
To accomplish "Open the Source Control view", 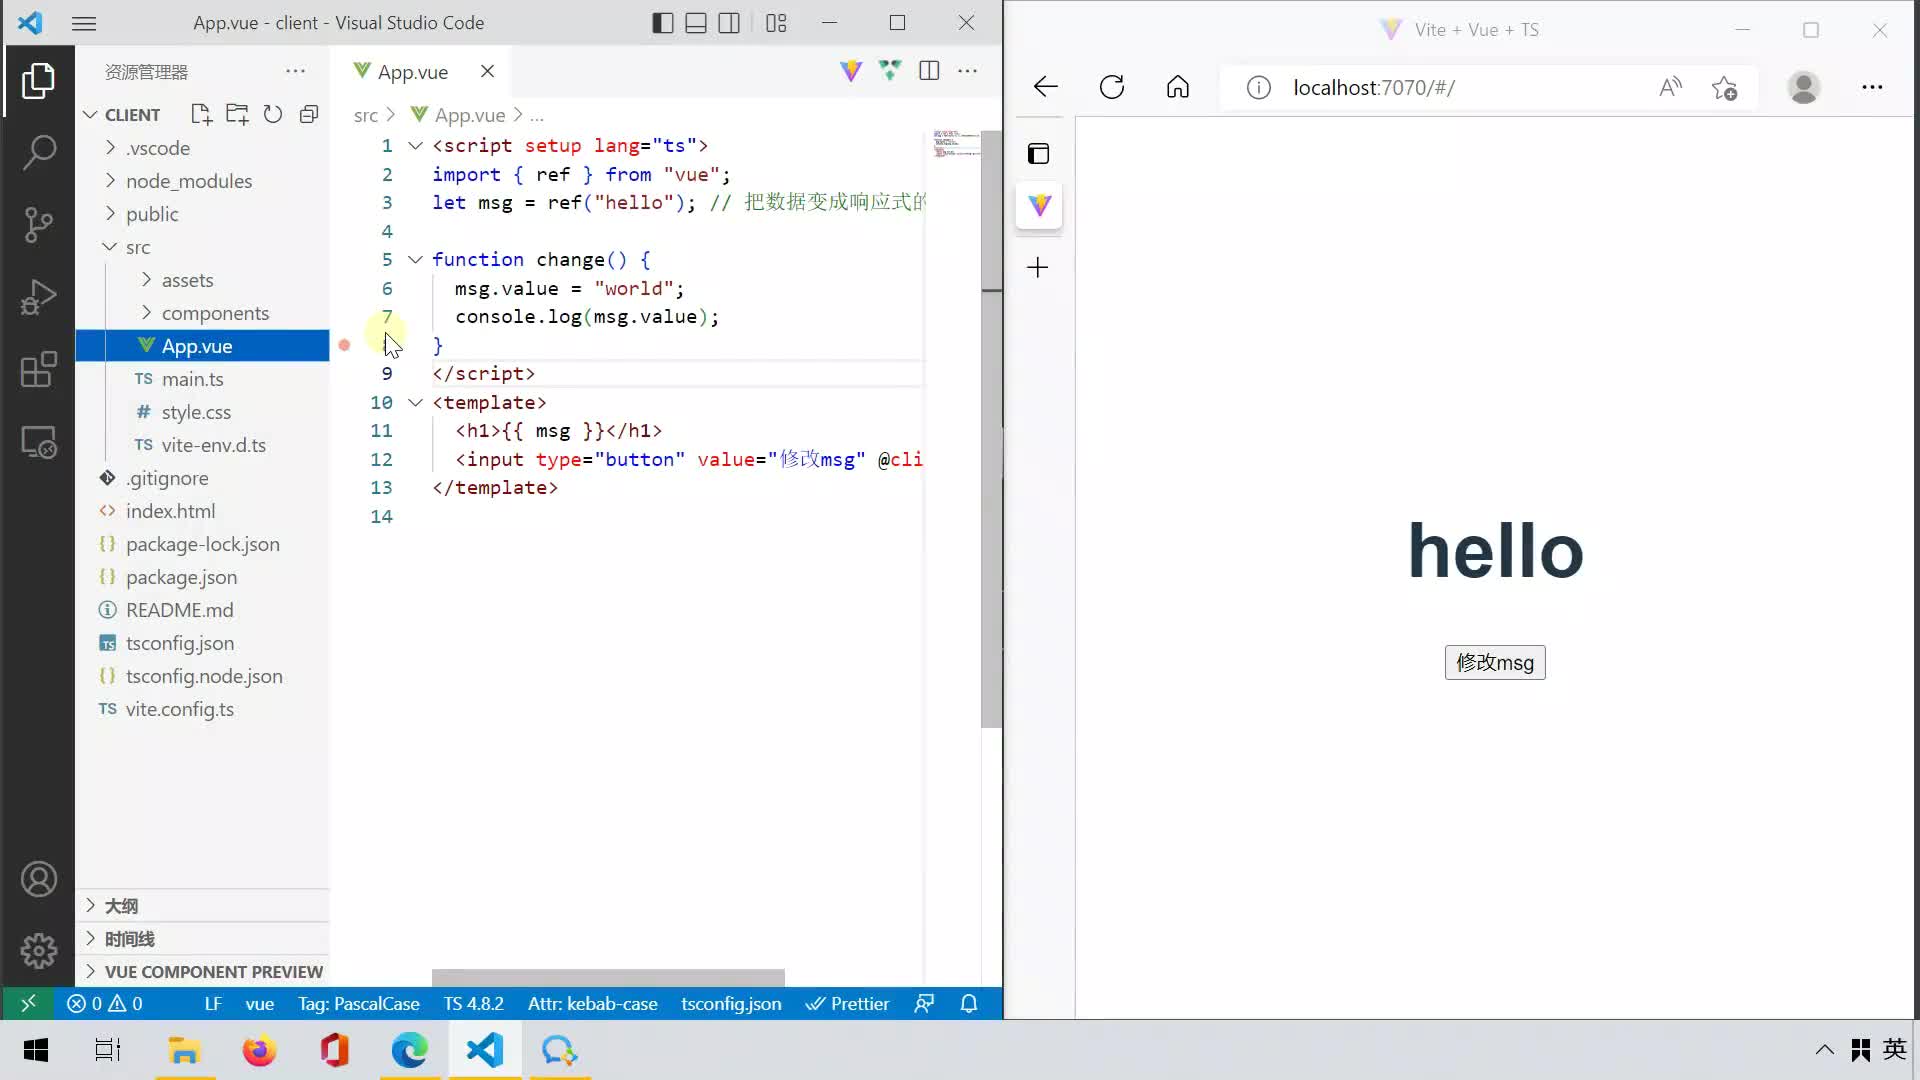I will 38,225.
